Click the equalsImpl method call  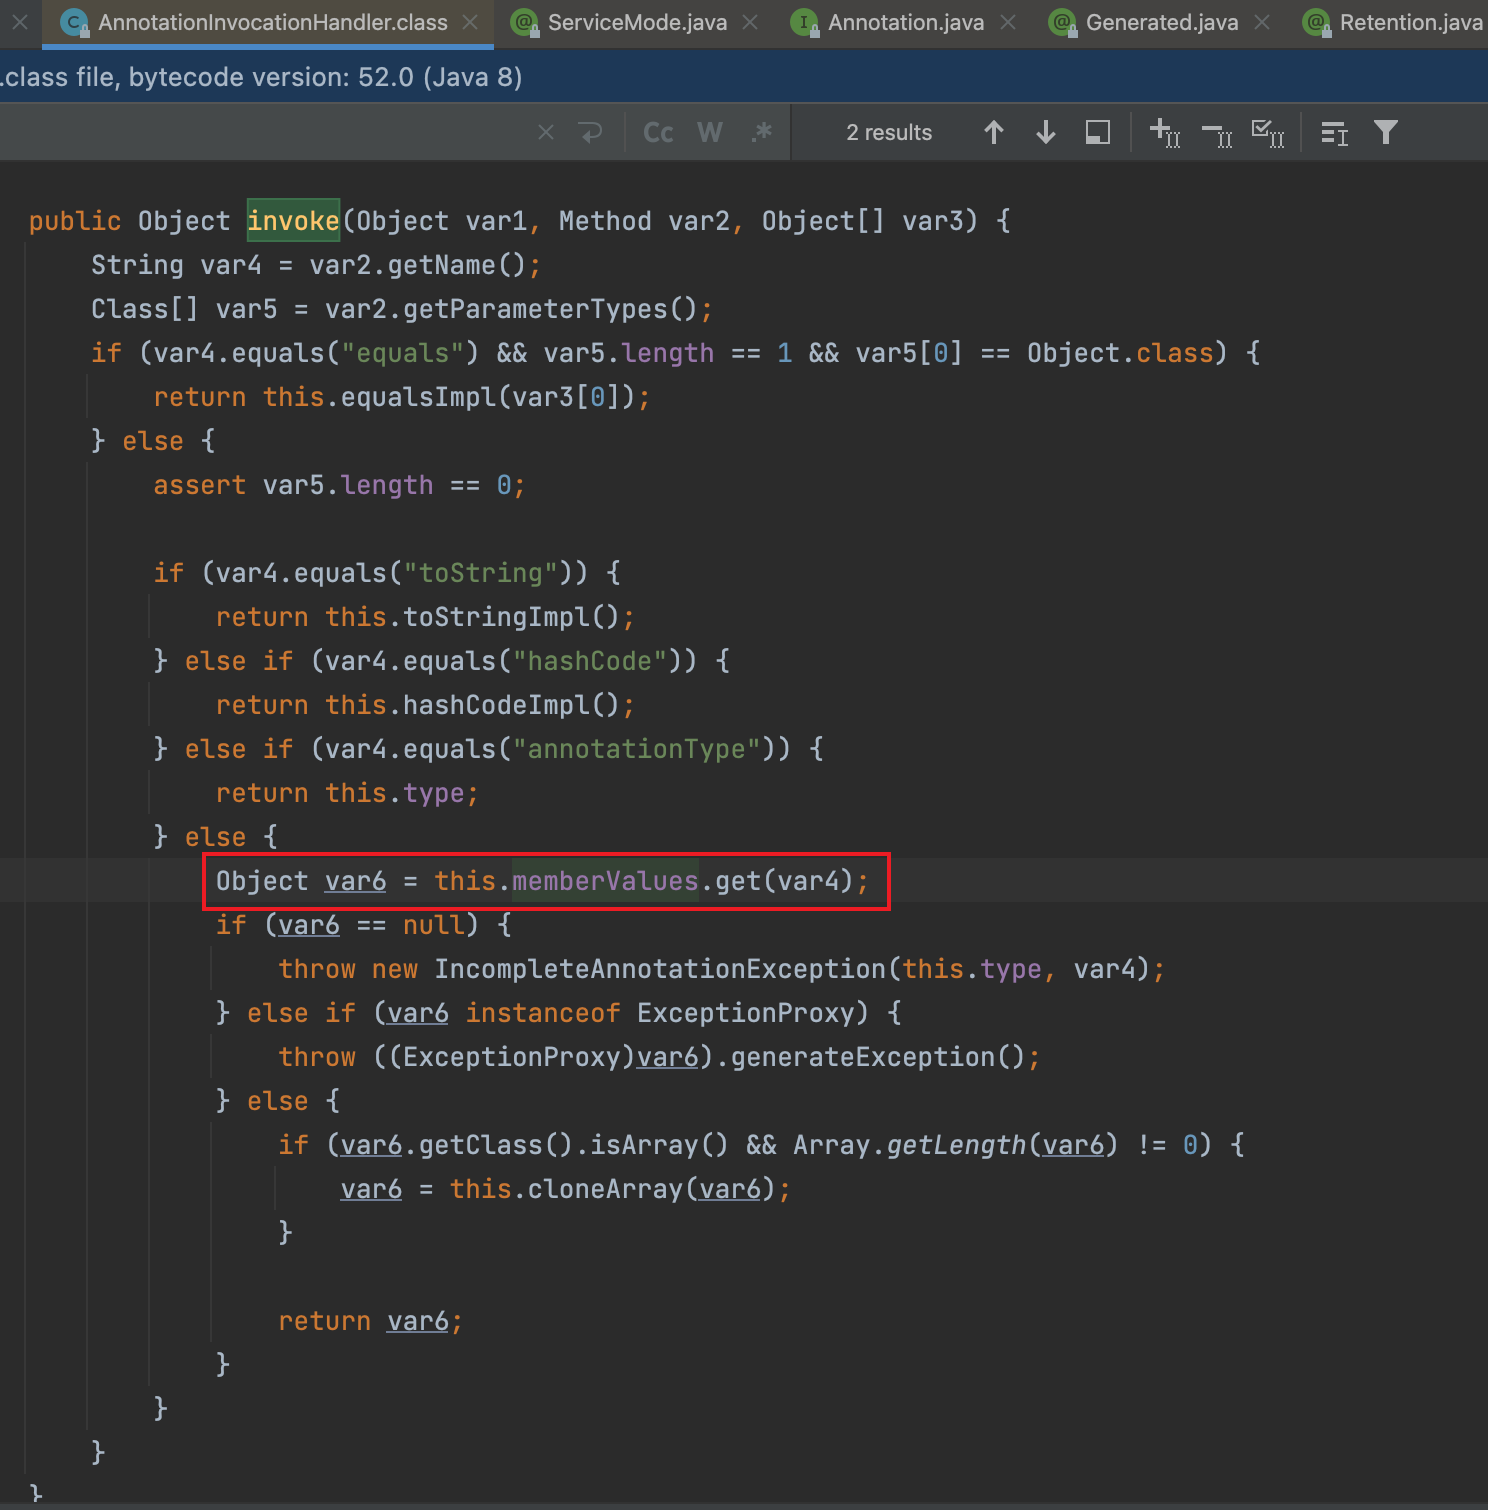pos(418,396)
